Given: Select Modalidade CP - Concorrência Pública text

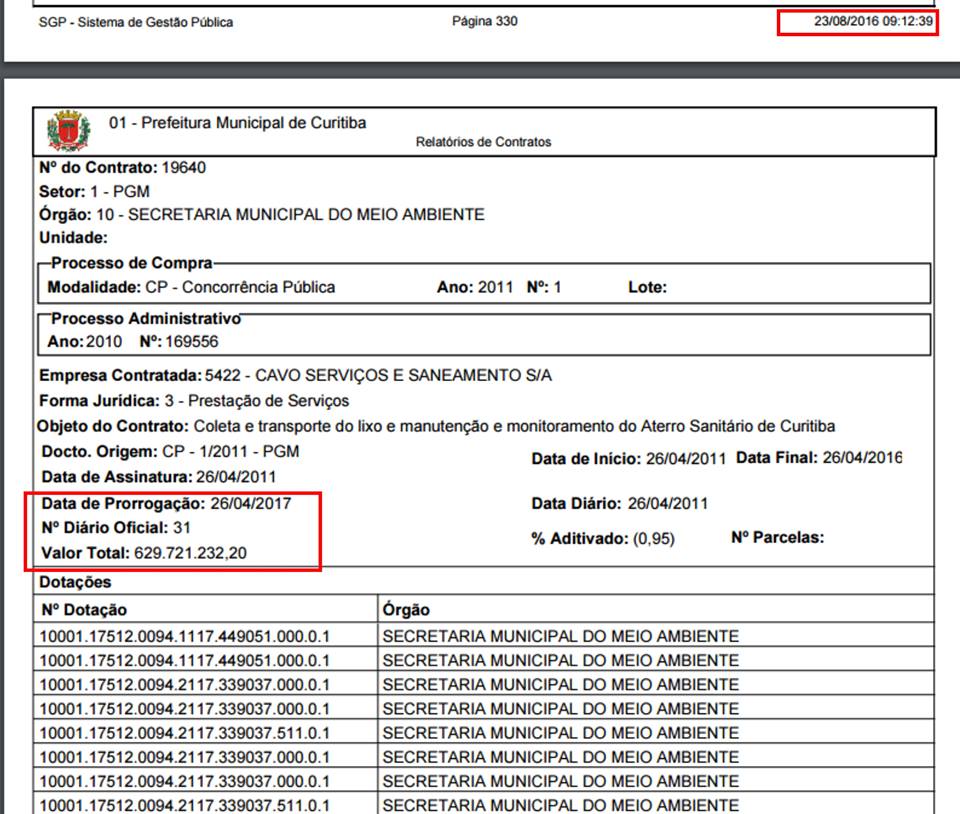Looking at the screenshot, I should click(192, 287).
